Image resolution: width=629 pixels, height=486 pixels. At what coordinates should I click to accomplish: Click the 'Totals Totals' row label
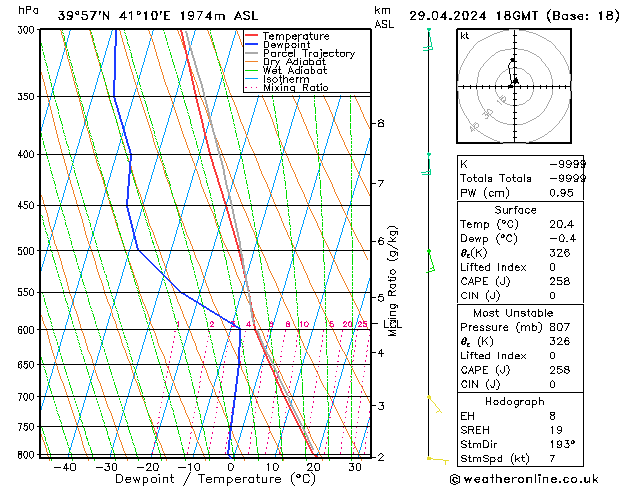[495, 178]
